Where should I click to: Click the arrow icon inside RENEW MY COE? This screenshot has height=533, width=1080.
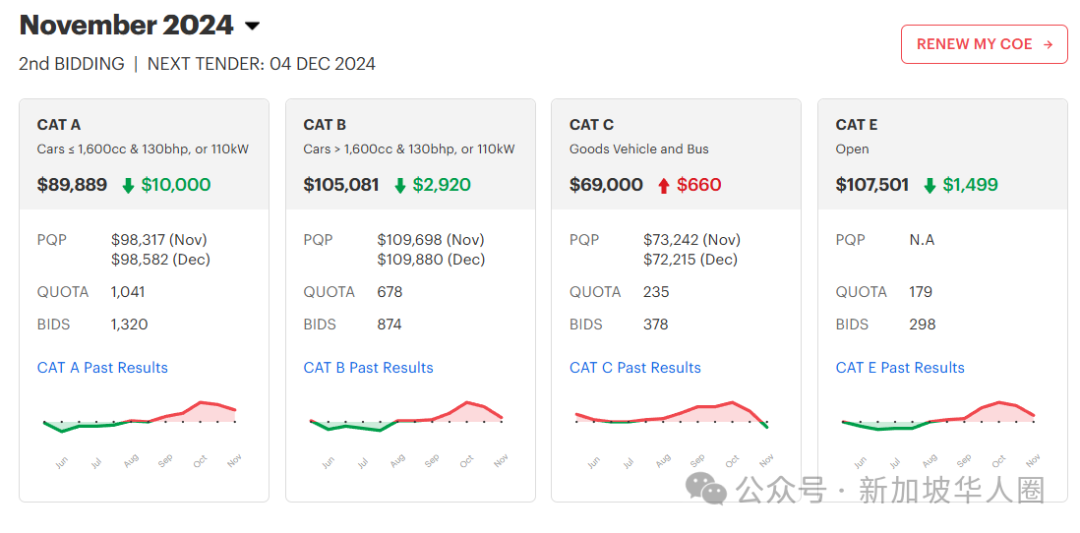(1048, 44)
